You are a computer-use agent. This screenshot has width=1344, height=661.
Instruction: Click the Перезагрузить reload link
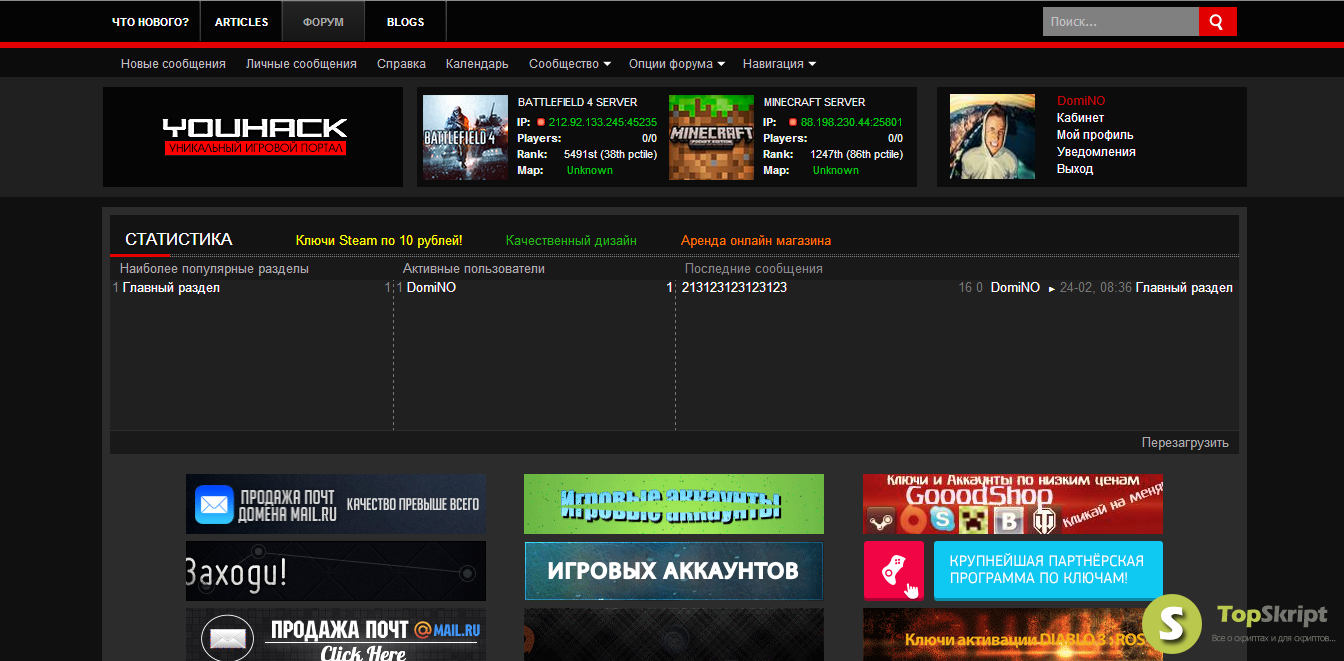click(1185, 443)
